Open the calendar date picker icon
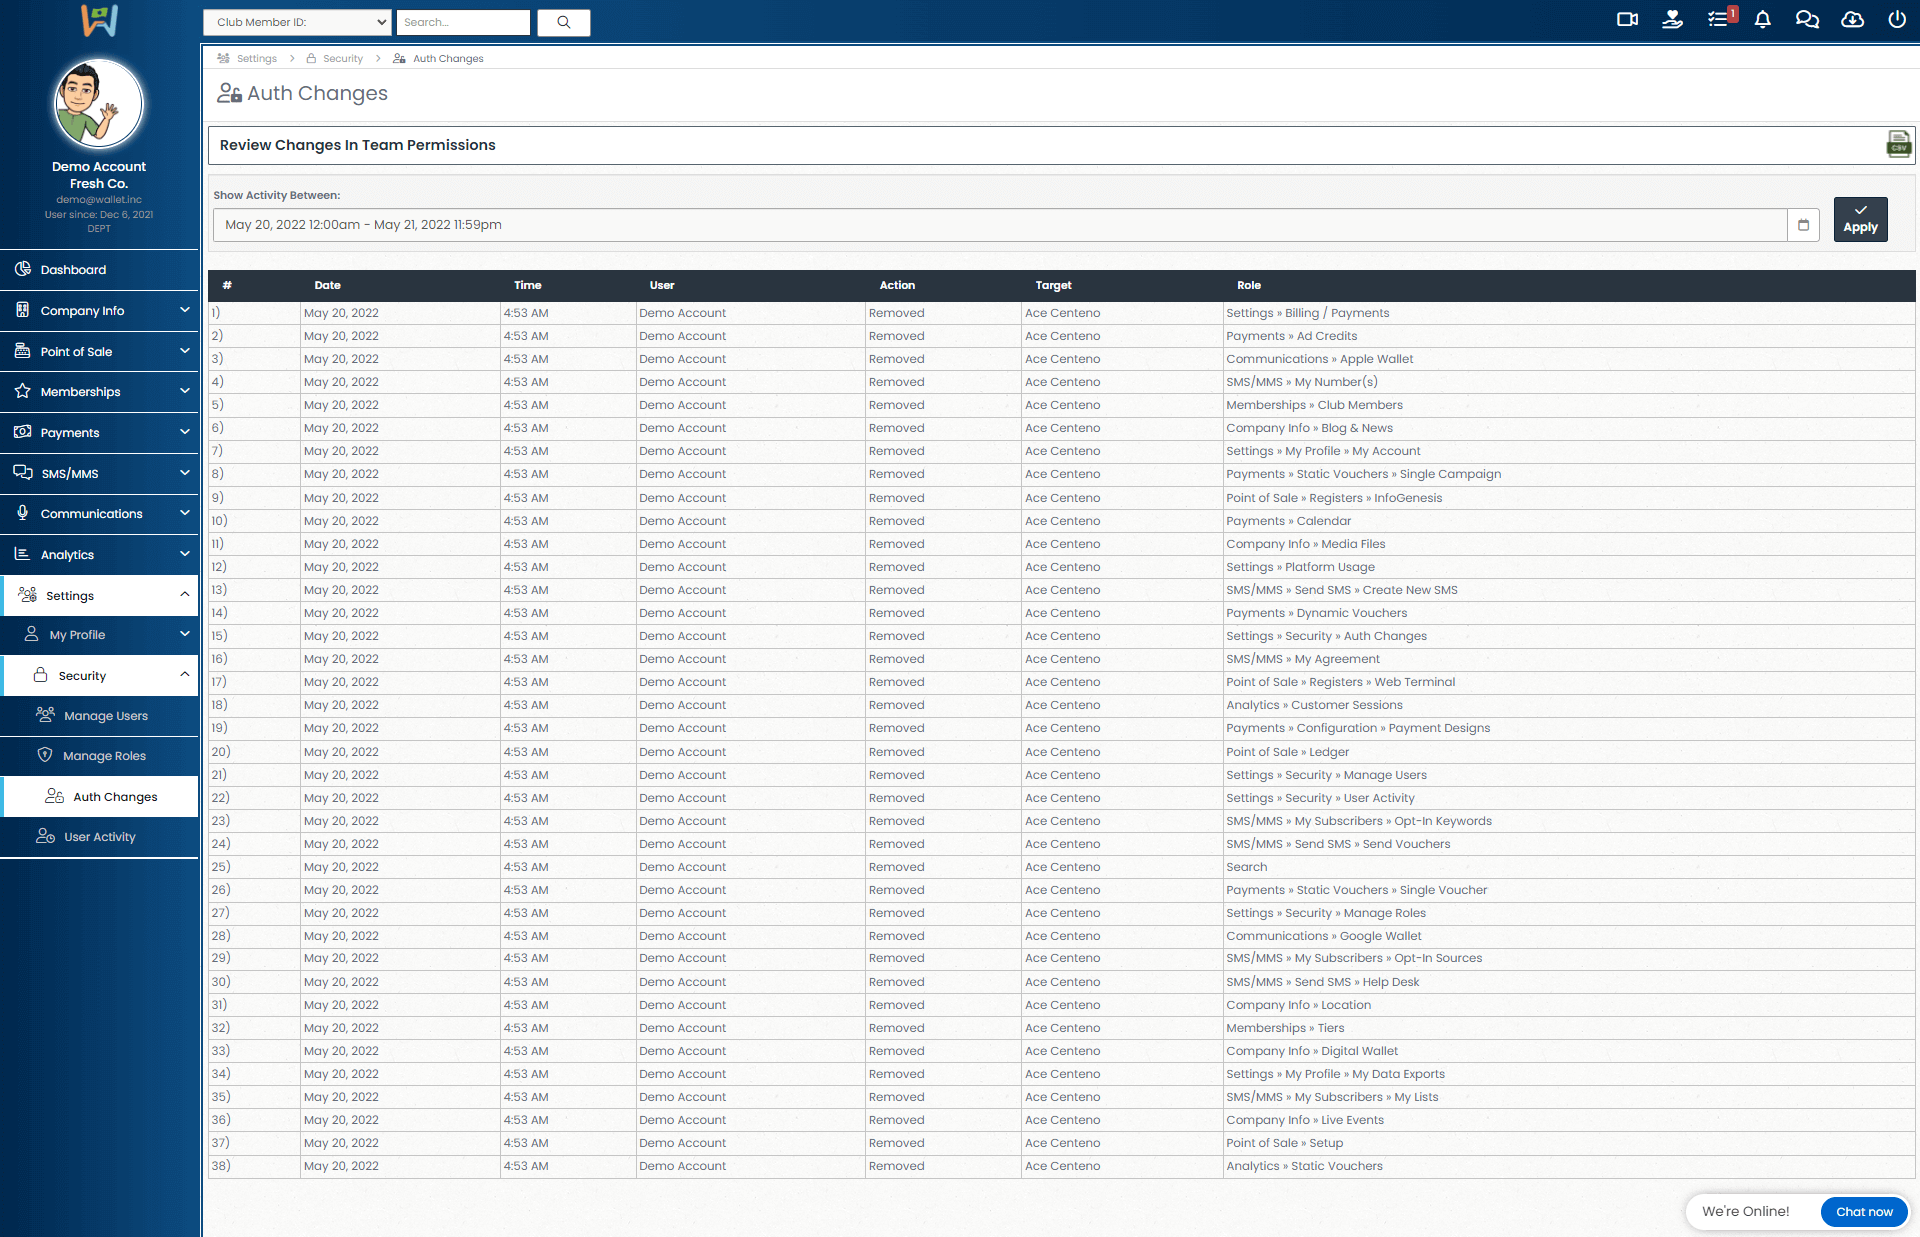The width and height of the screenshot is (1920, 1237). coord(1803,225)
